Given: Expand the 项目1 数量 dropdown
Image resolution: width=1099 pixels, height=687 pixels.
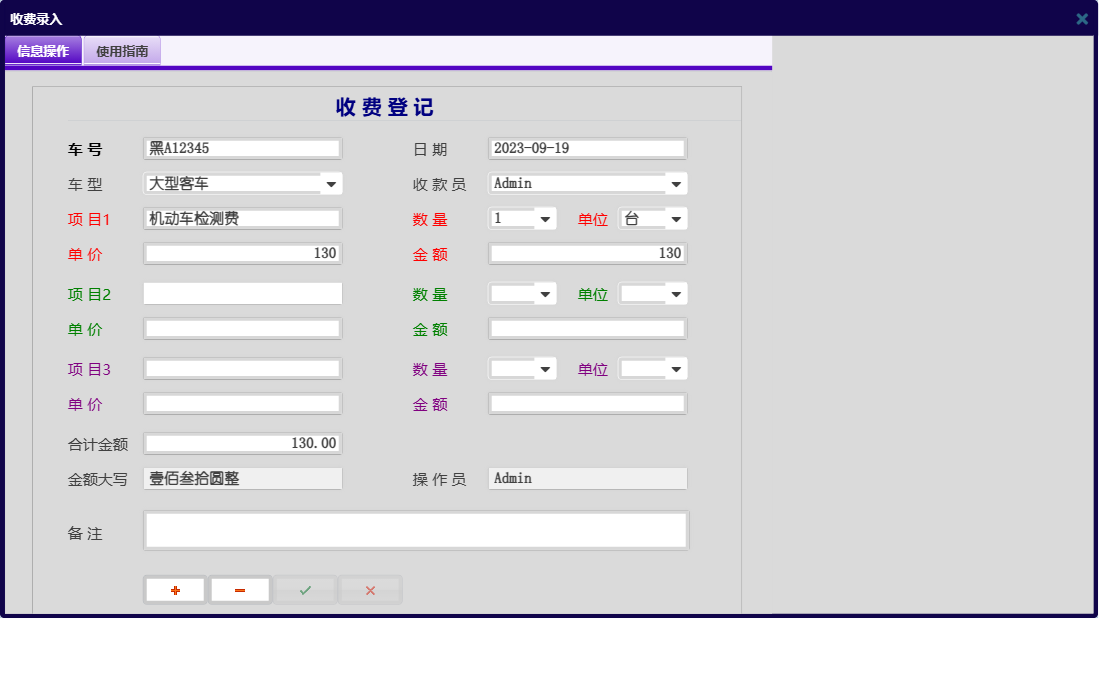Looking at the screenshot, I should 545,219.
